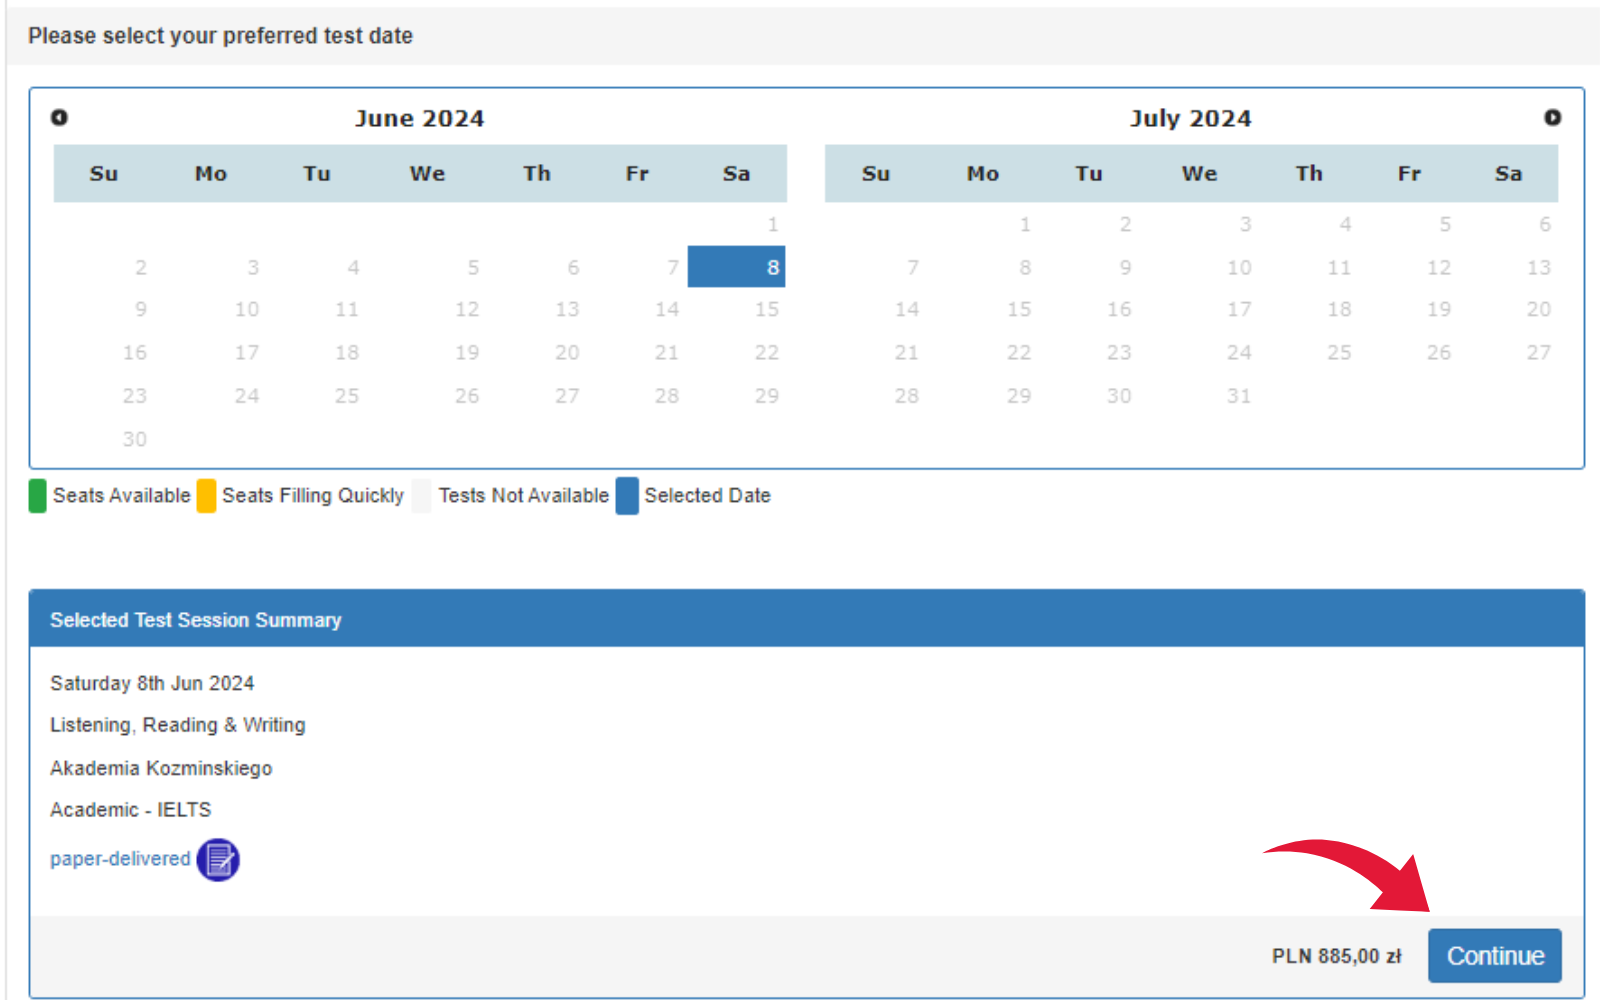Click Selected Test Session Summary header
This screenshot has width=1600, height=1000.
(196, 620)
